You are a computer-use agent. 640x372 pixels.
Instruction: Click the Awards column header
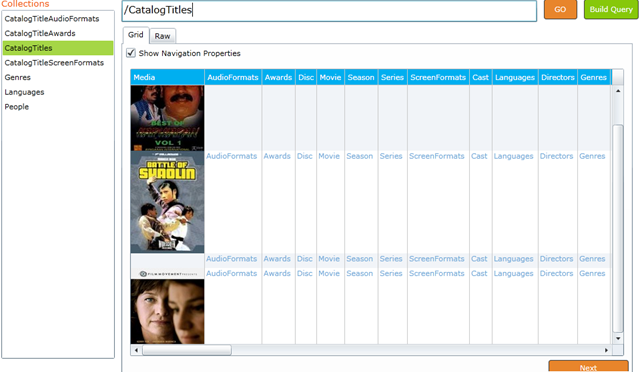(x=278, y=77)
